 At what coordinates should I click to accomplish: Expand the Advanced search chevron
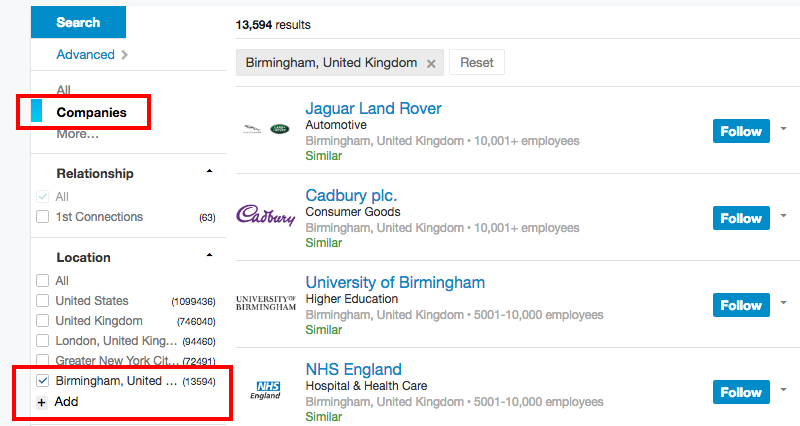pyautogui.click(x=124, y=55)
